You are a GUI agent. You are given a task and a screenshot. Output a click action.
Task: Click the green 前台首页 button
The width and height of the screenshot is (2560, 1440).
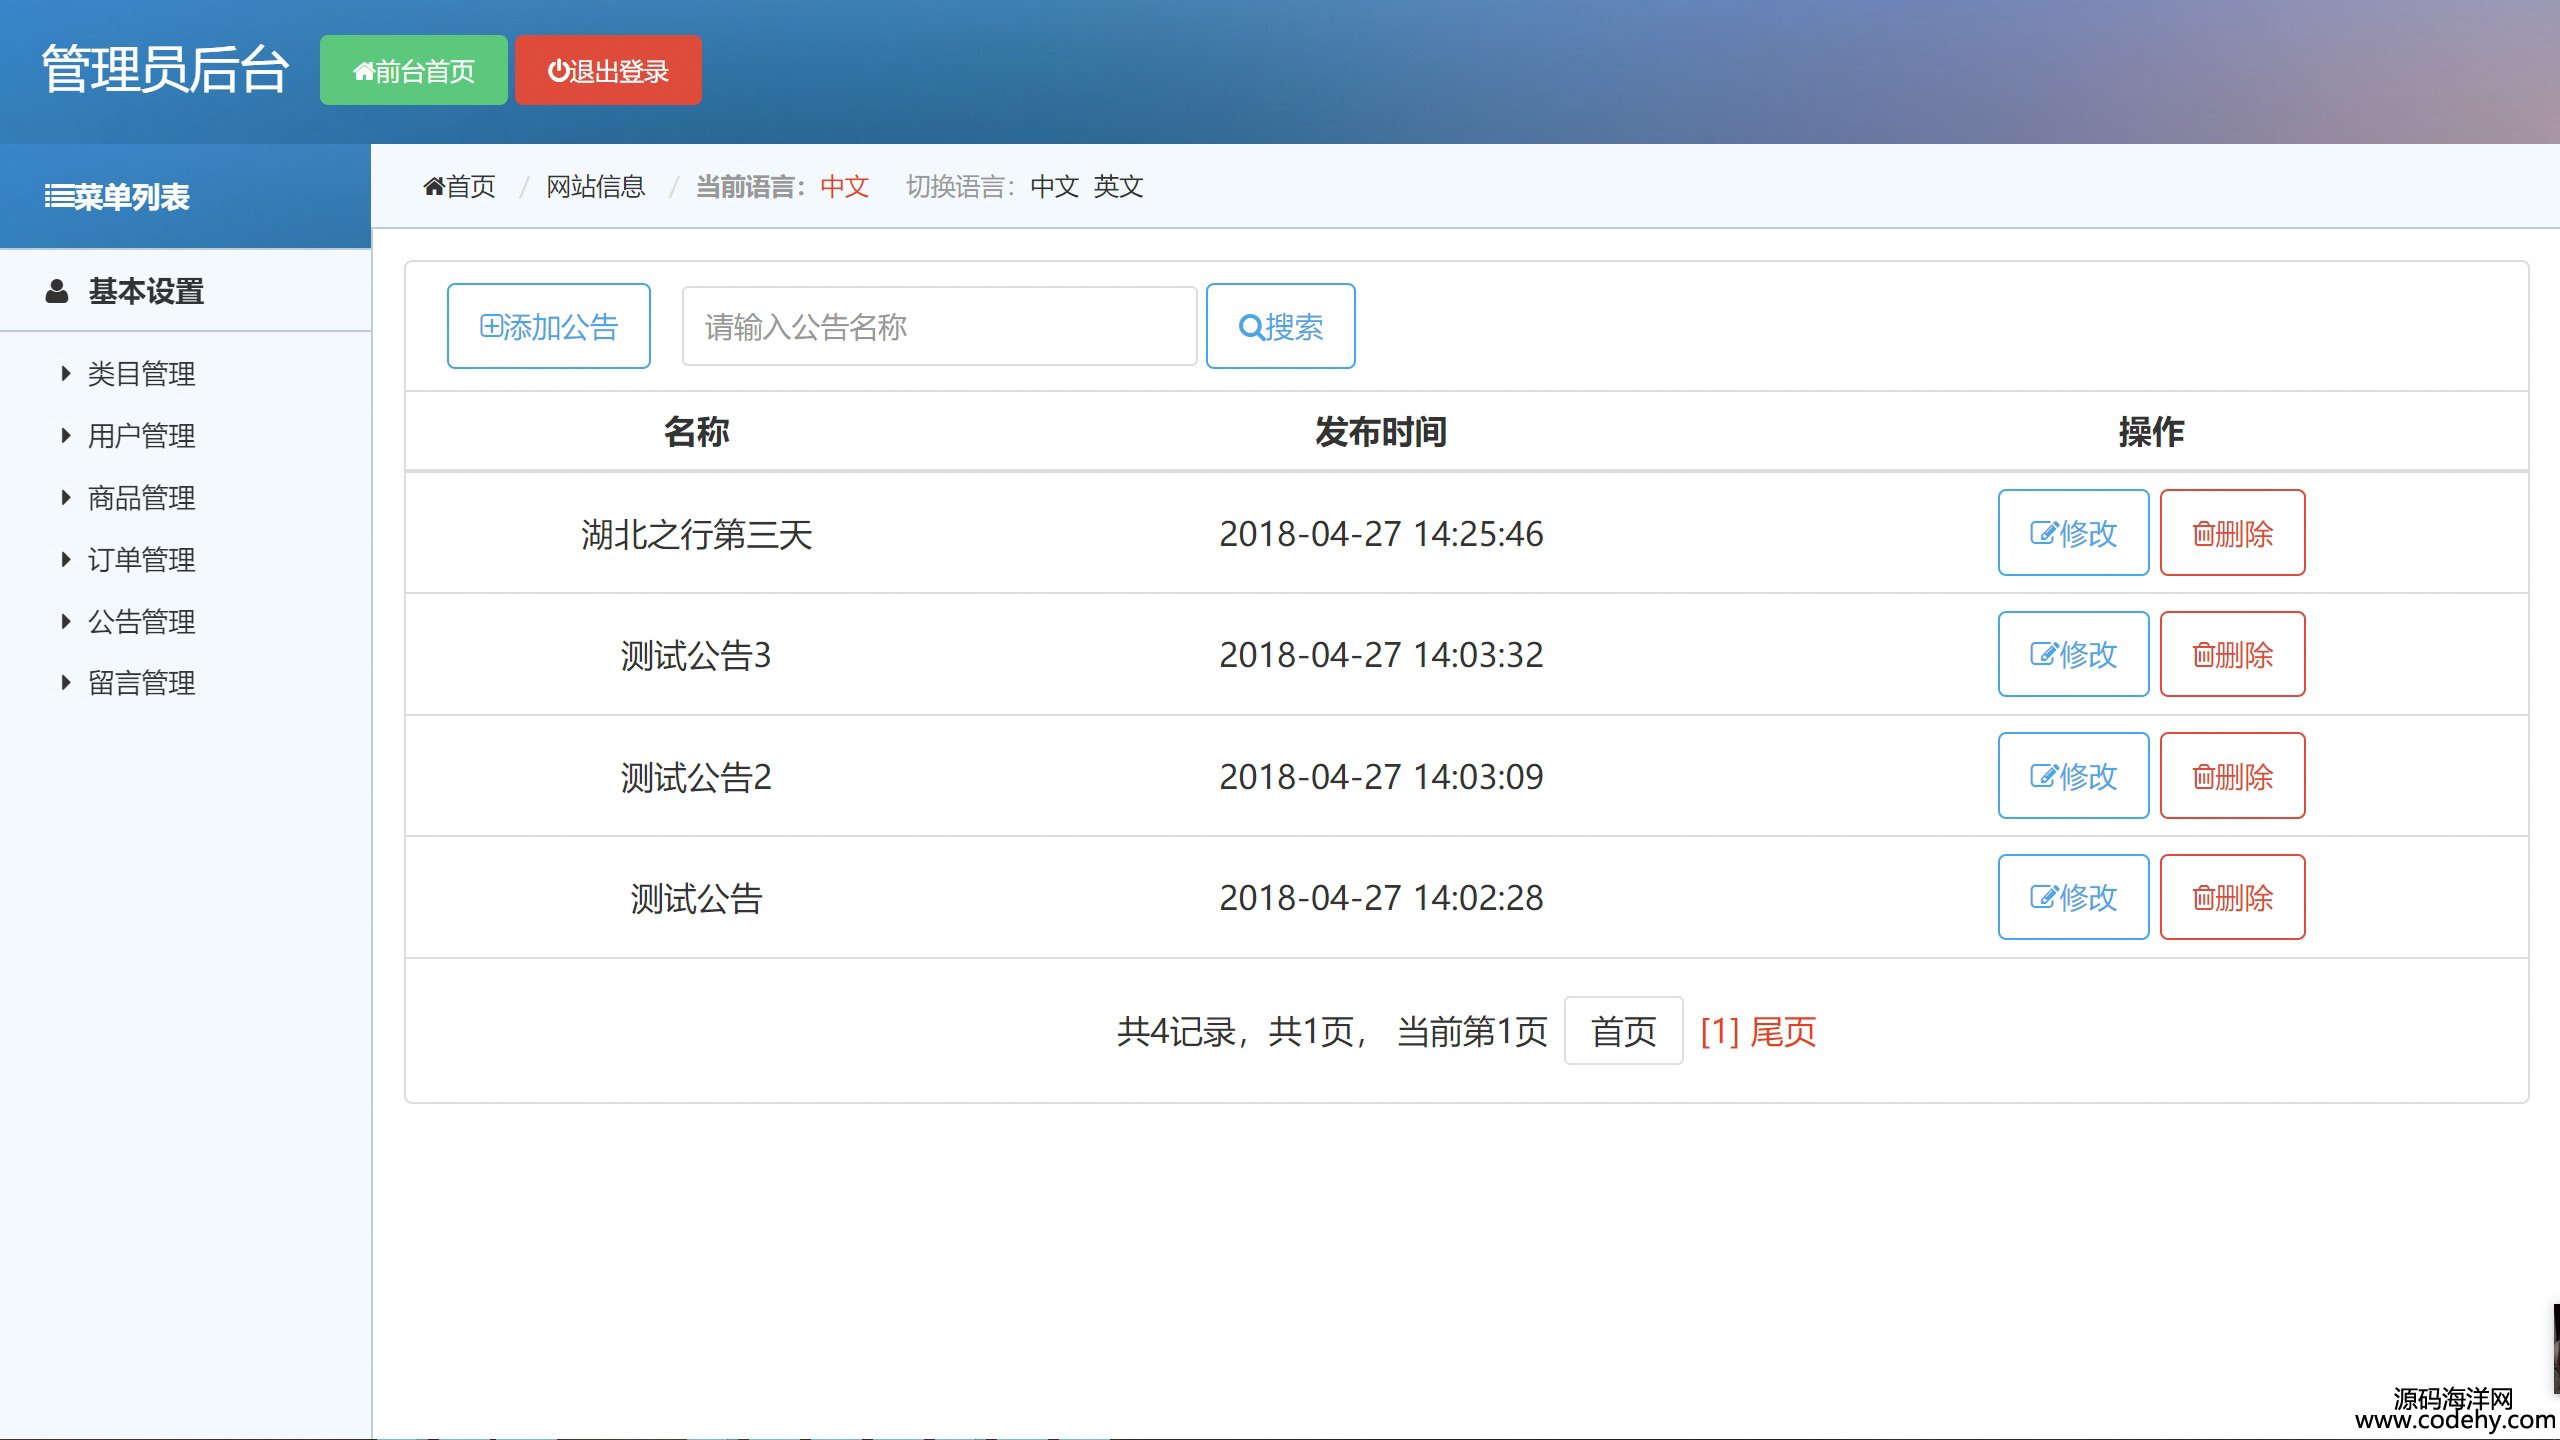tap(413, 71)
